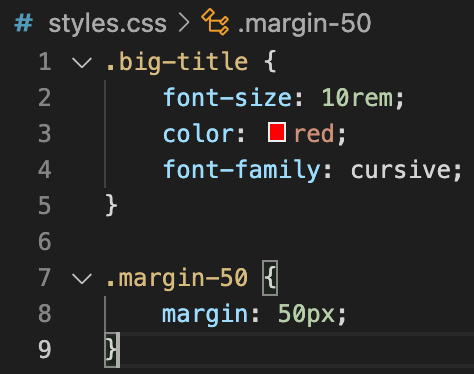Click the breadcrumb chevron separator after styles.css
Screen dimensions: 474x374
pos(184,23)
